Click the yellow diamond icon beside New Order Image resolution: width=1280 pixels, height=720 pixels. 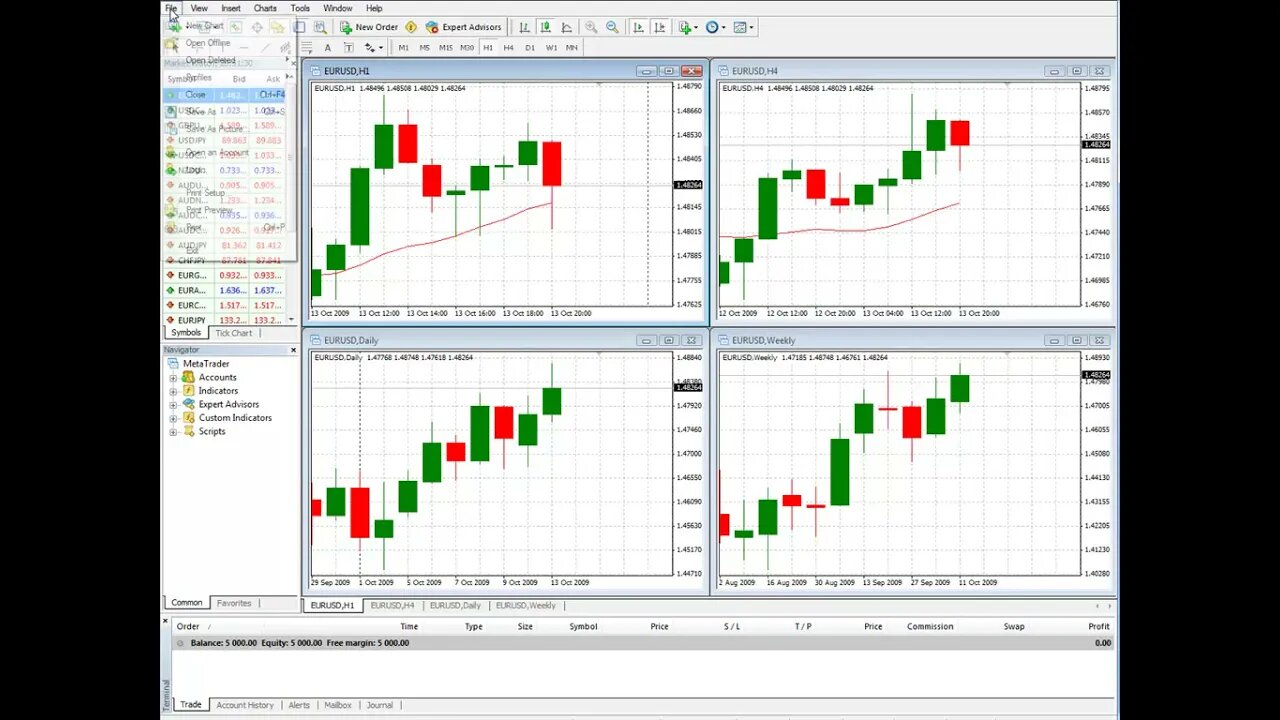coord(410,27)
